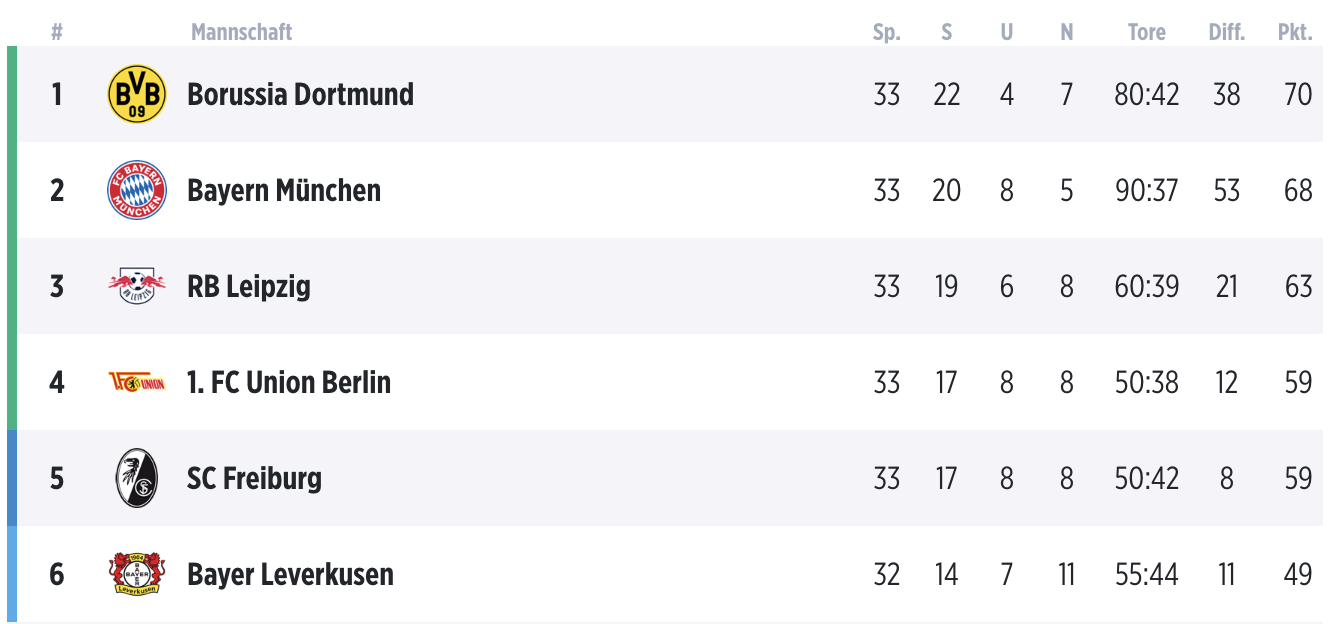Click the Borussia Dortmund club crest
Image resolution: width=1338 pixels, height=624 pixels.
point(137,94)
